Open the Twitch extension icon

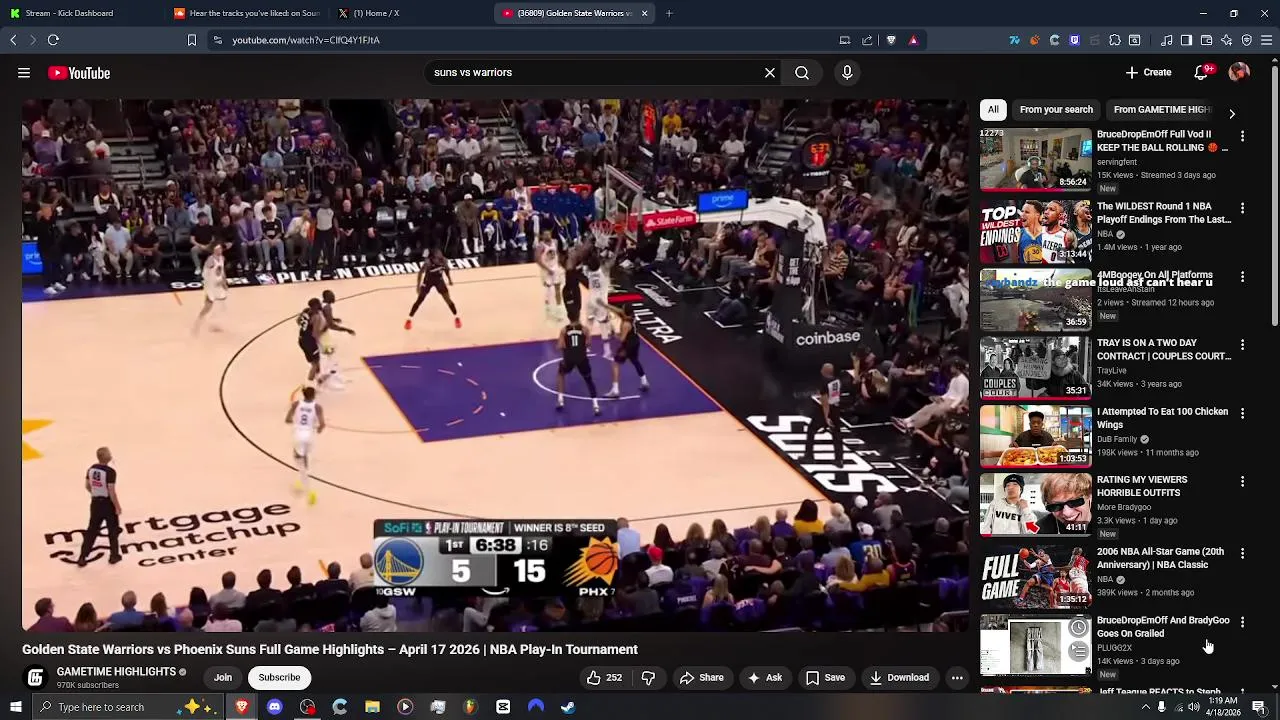pyautogui.click(x=1074, y=40)
